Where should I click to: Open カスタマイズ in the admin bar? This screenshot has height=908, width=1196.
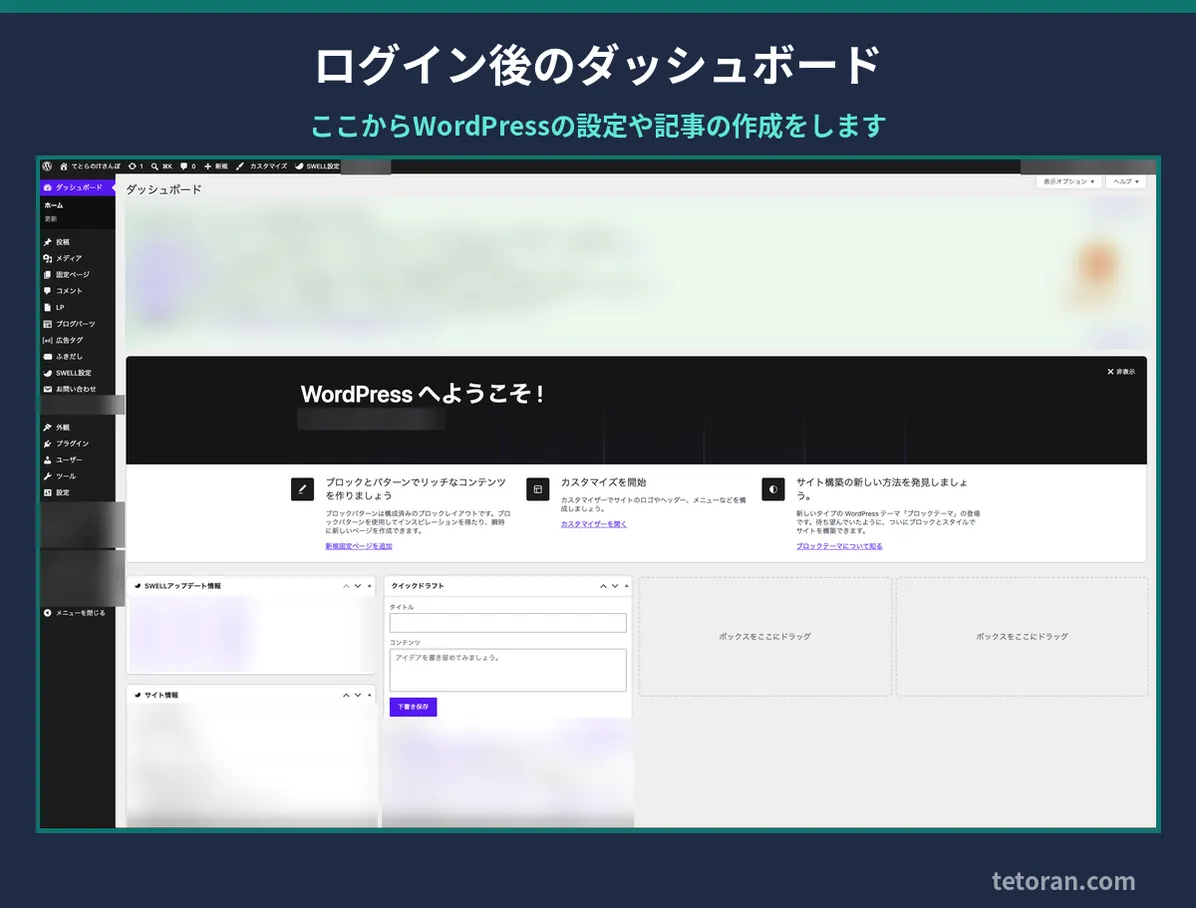click(262, 166)
